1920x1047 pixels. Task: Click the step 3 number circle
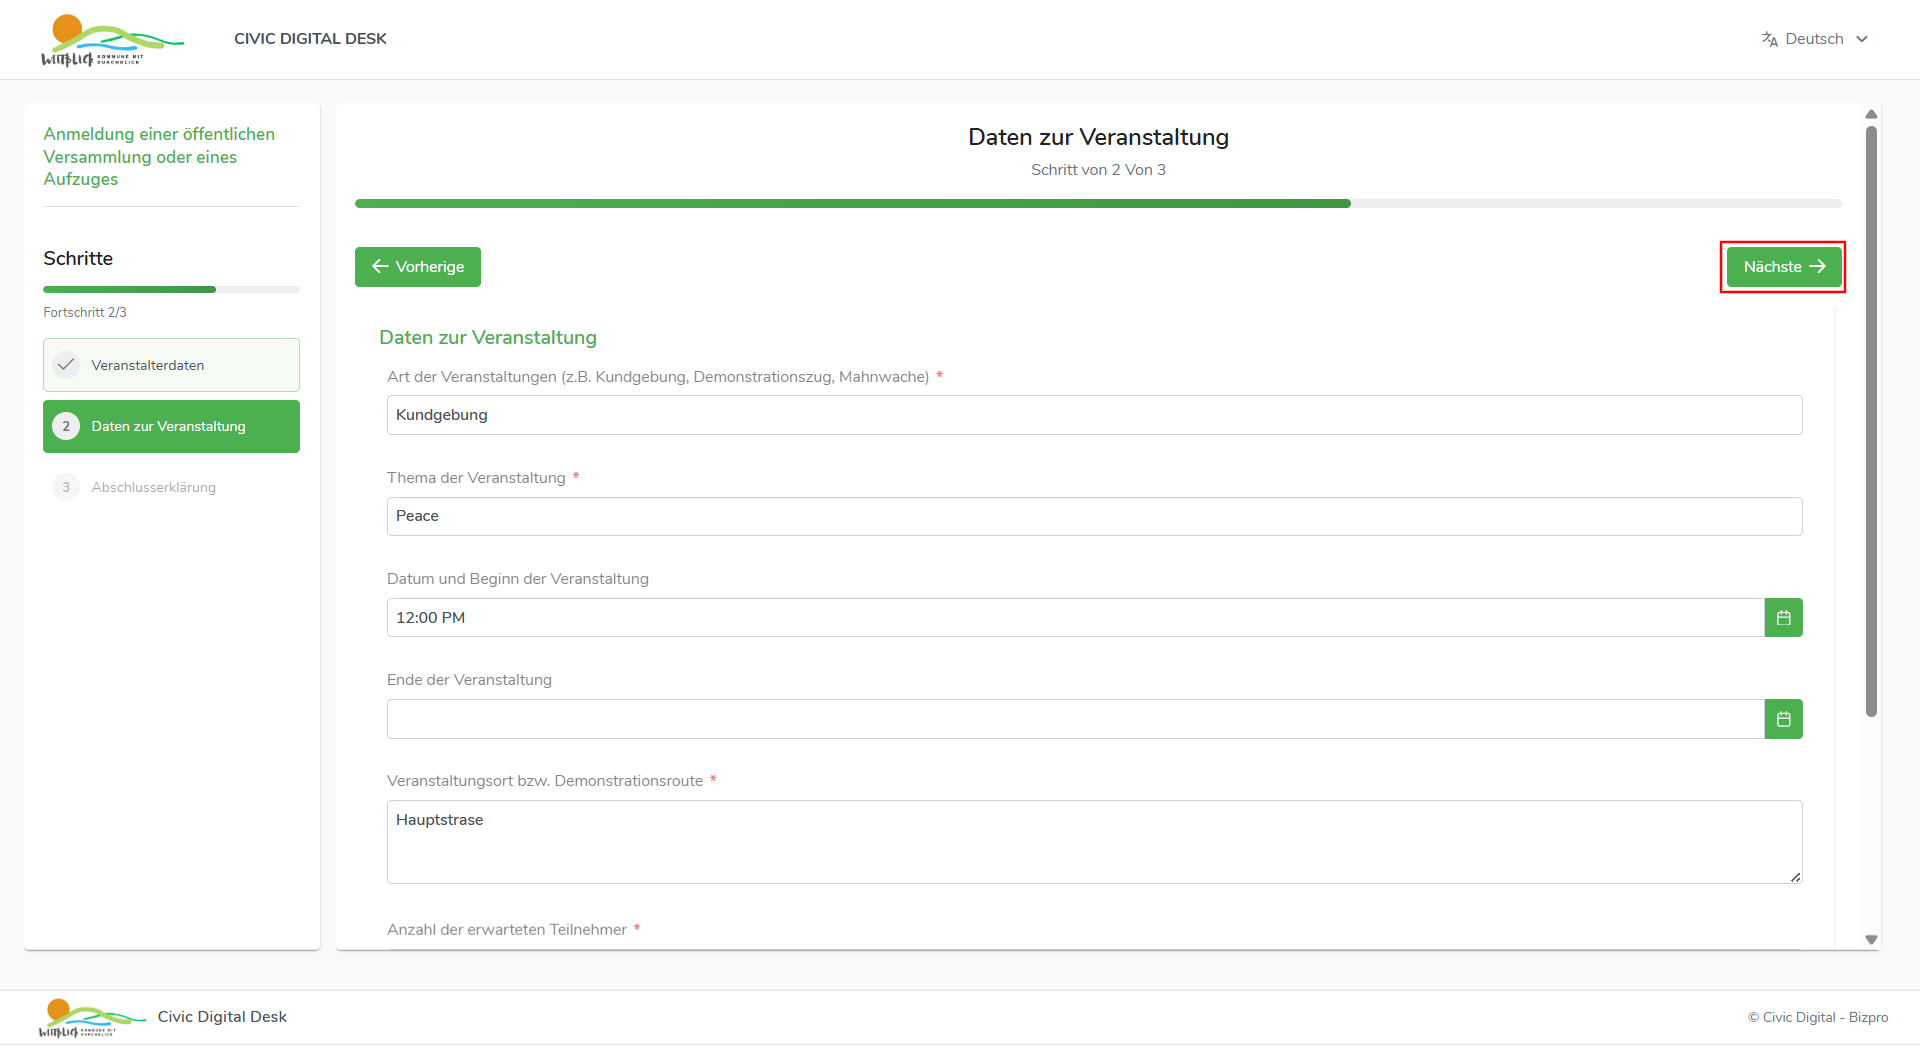tap(66, 487)
